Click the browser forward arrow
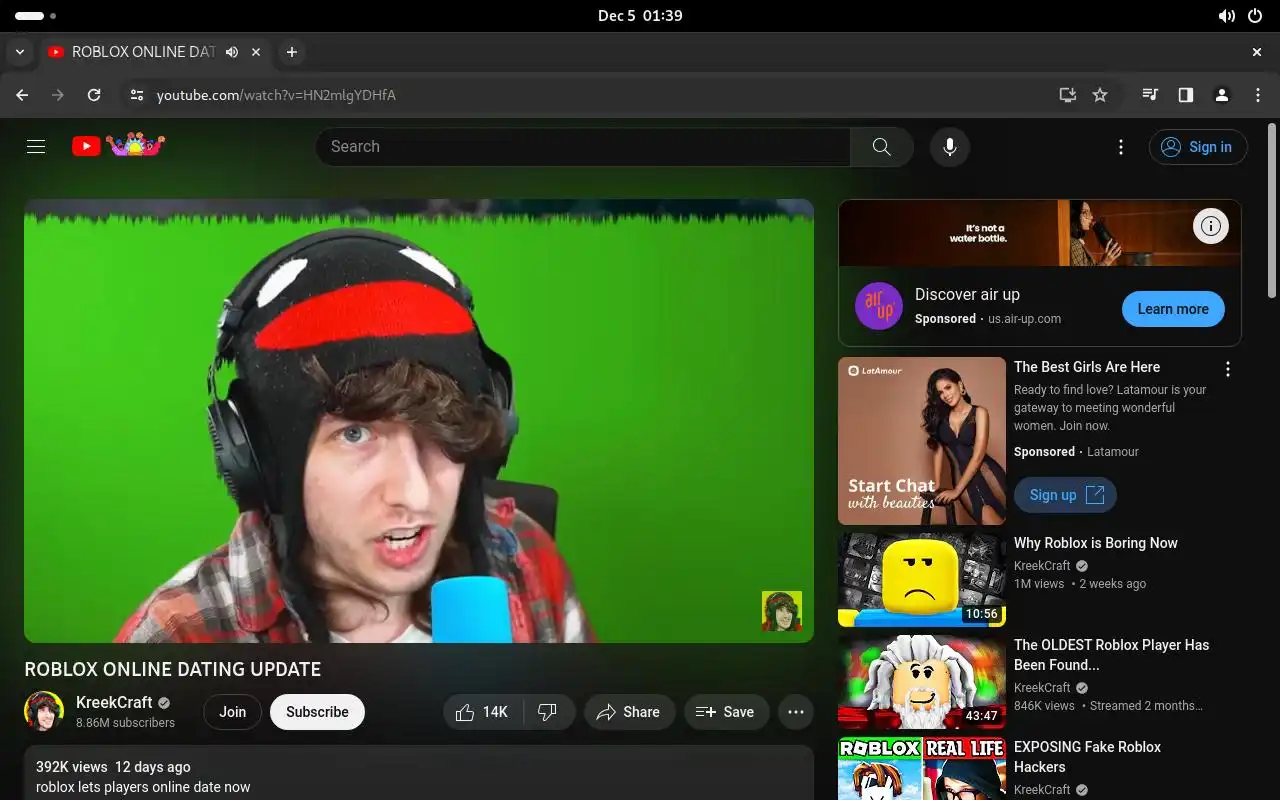Viewport: 1280px width, 800px height. [58, 95]
